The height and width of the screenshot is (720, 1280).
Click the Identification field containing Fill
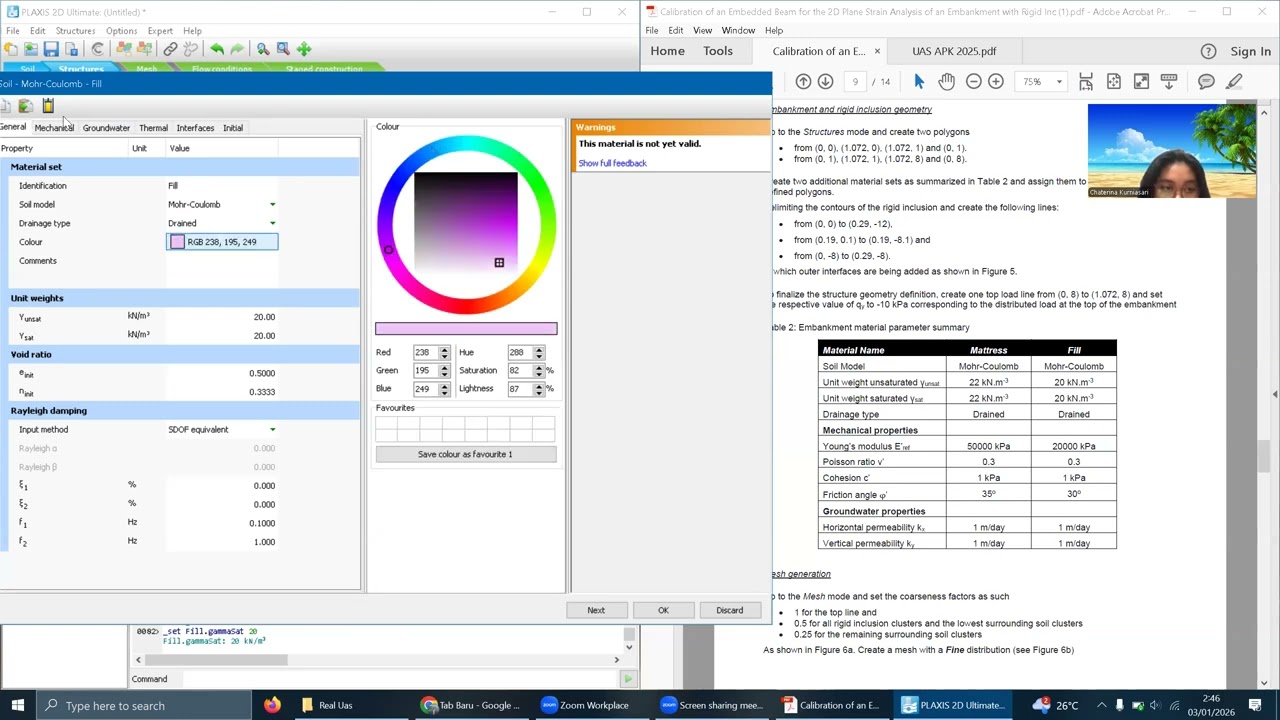pyautogui.click(x=222, y=186)
